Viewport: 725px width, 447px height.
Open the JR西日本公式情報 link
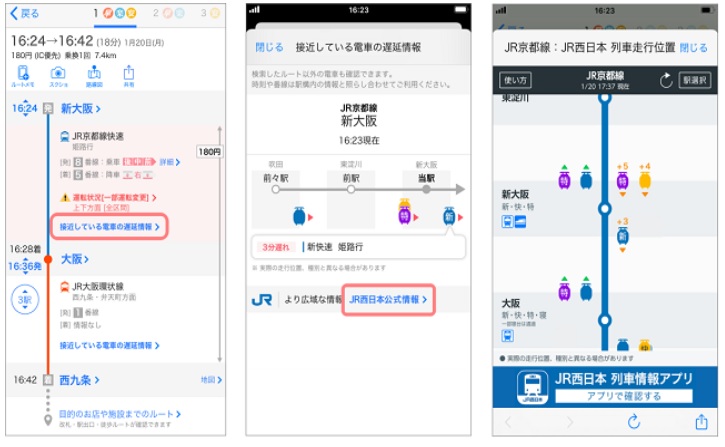(x=388, y=300)
